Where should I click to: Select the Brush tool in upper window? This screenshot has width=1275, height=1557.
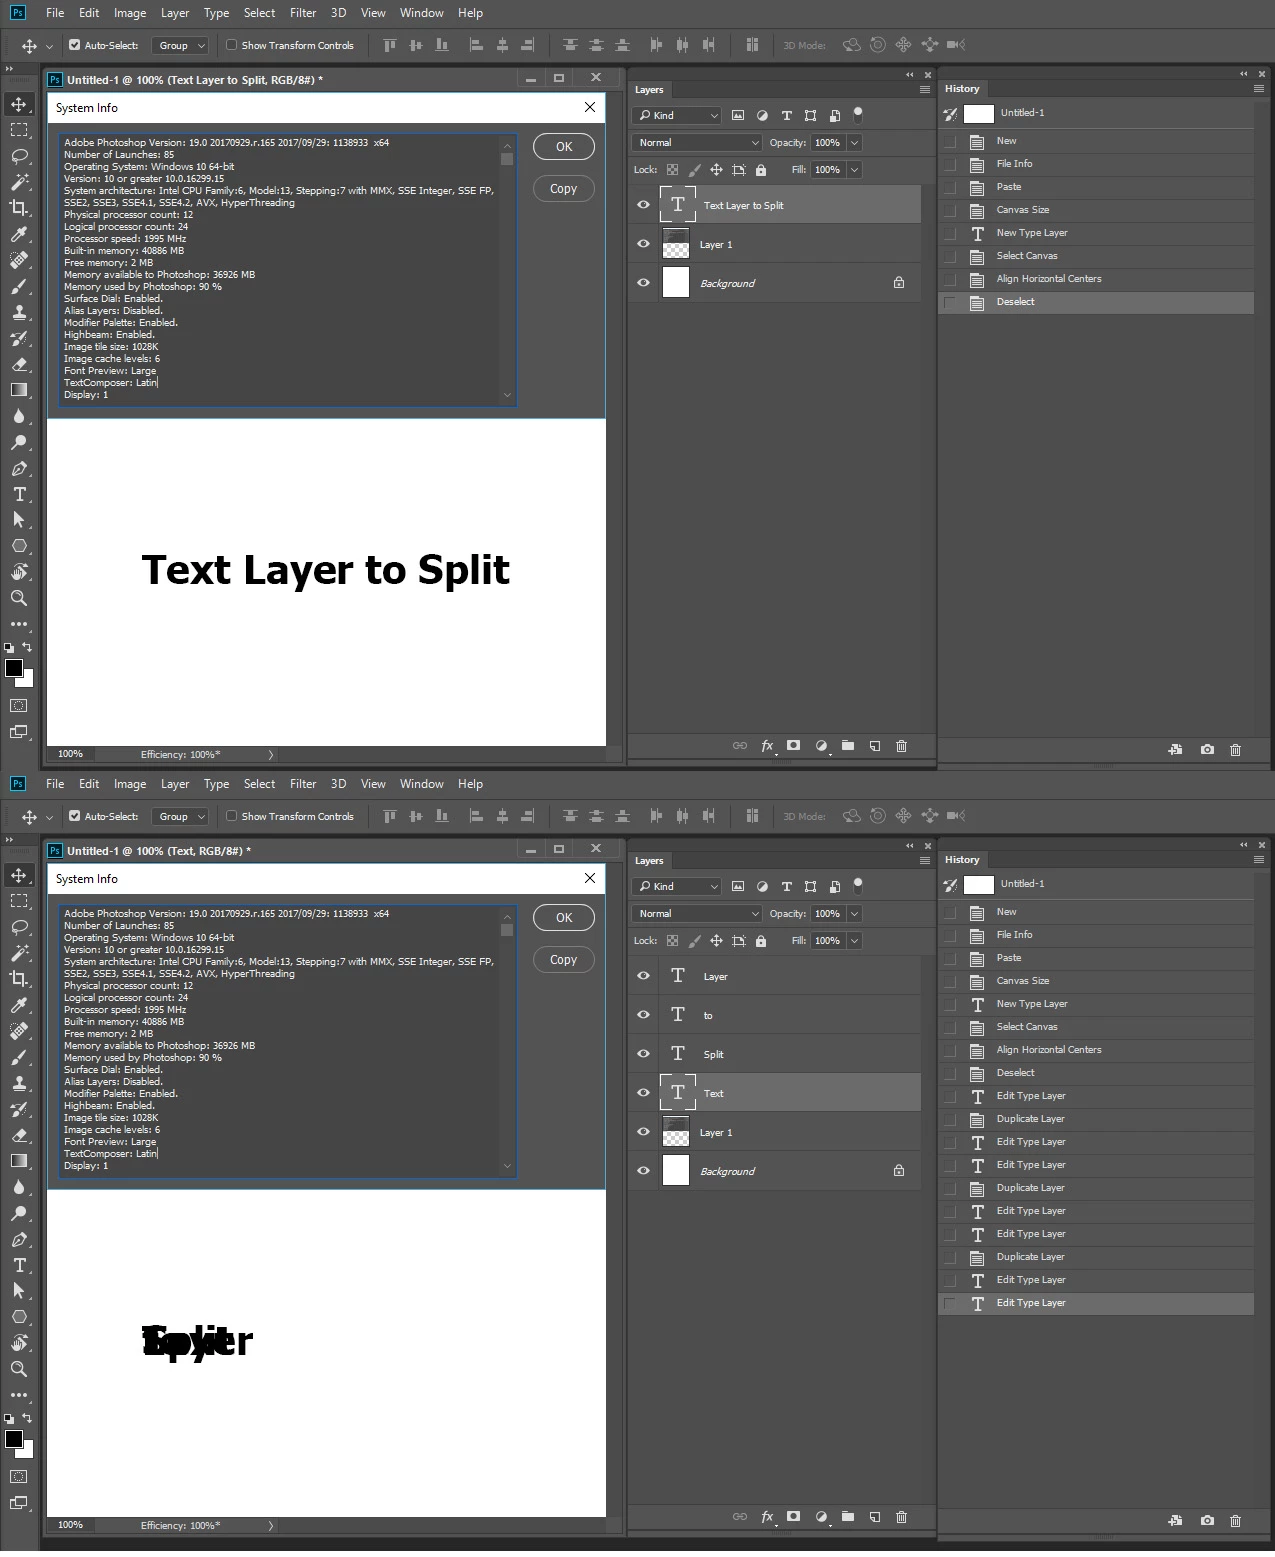coord(19,286)
